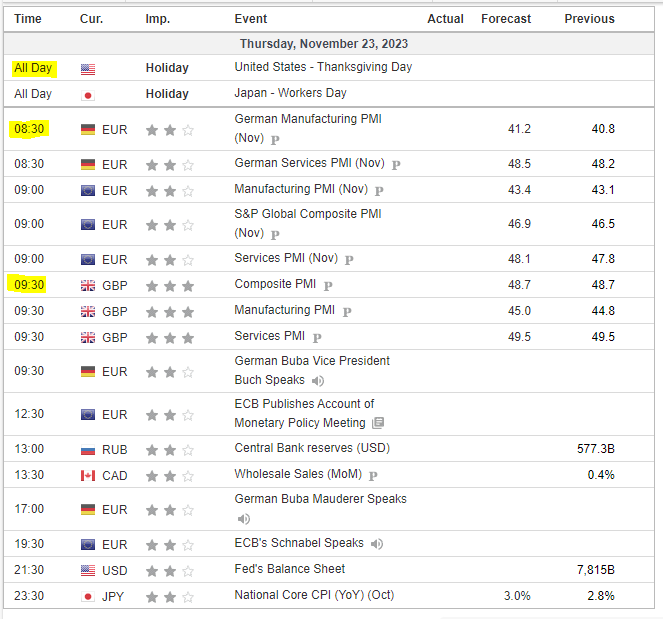
Task: Click the preliminary P icon under German Manufacturing PMI
Action: [x=275, y=139]
